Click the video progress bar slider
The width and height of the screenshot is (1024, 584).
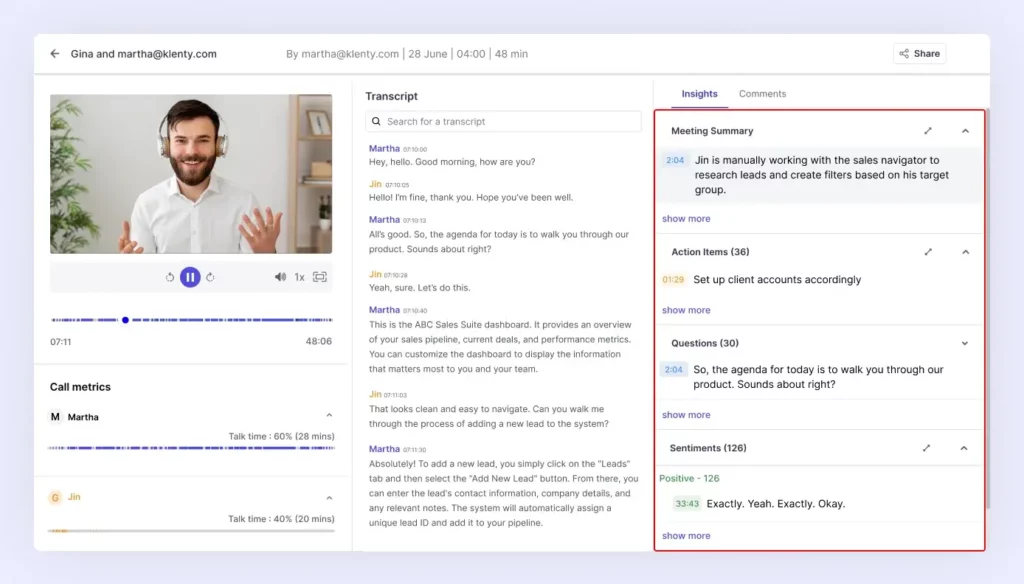click(x=124, y=320)
